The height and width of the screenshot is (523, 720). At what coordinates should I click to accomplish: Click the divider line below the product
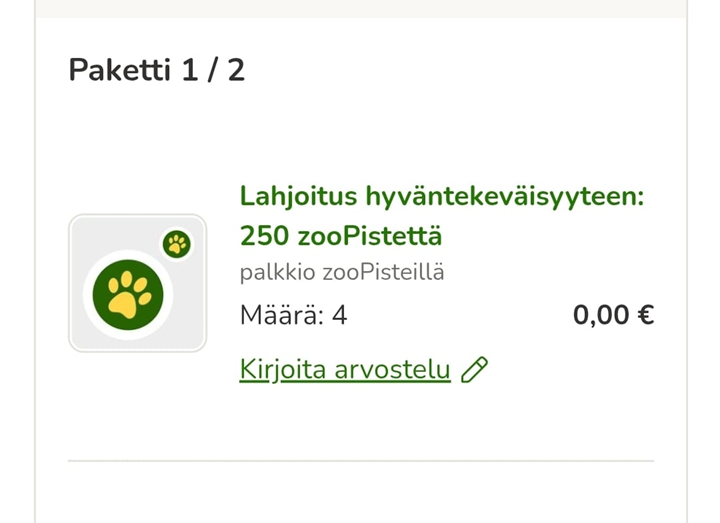[x=360, y=461]
